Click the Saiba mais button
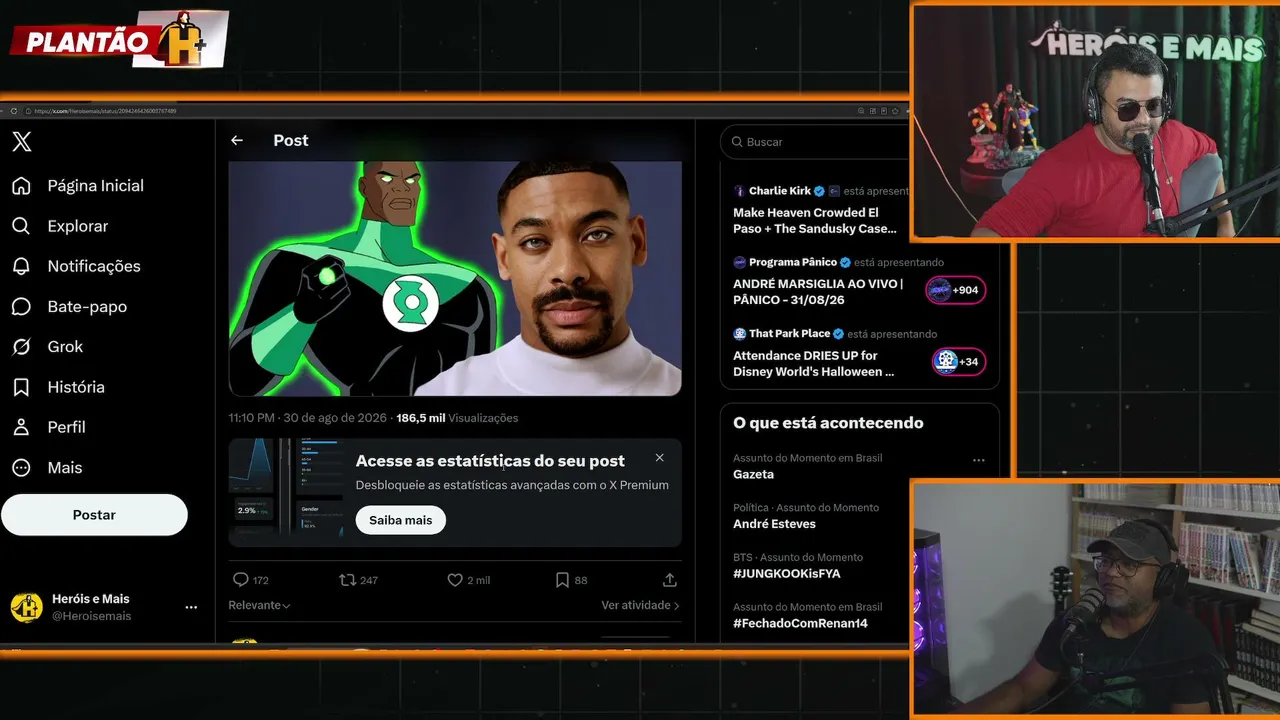The width and height of the screenshot is (1280, 720). click(x=401, y=520)
